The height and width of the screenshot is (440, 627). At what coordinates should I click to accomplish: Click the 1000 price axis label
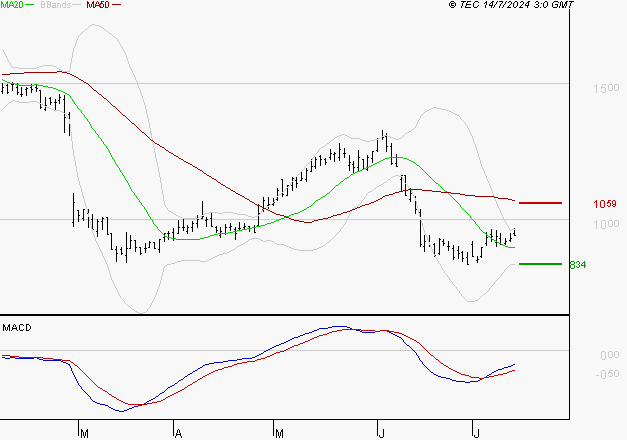pyautogui.click(x=606, y=224)
